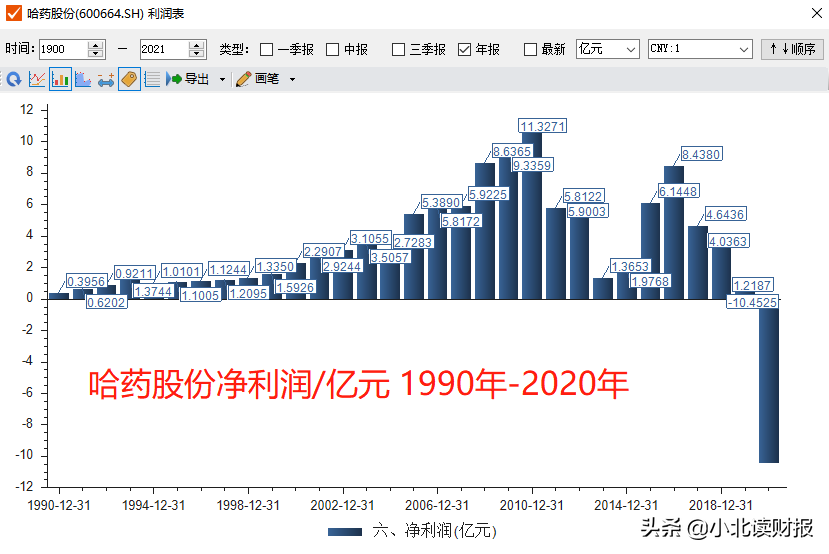
Task: Click the data label 1.2187
Action: point(752,285)
